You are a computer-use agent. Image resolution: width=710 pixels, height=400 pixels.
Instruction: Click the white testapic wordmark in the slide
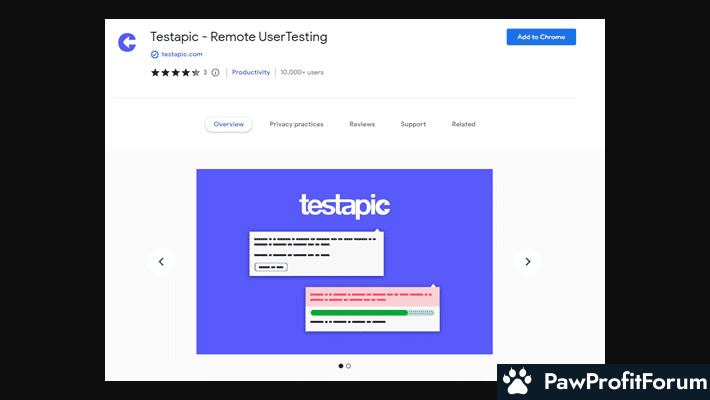344,206
